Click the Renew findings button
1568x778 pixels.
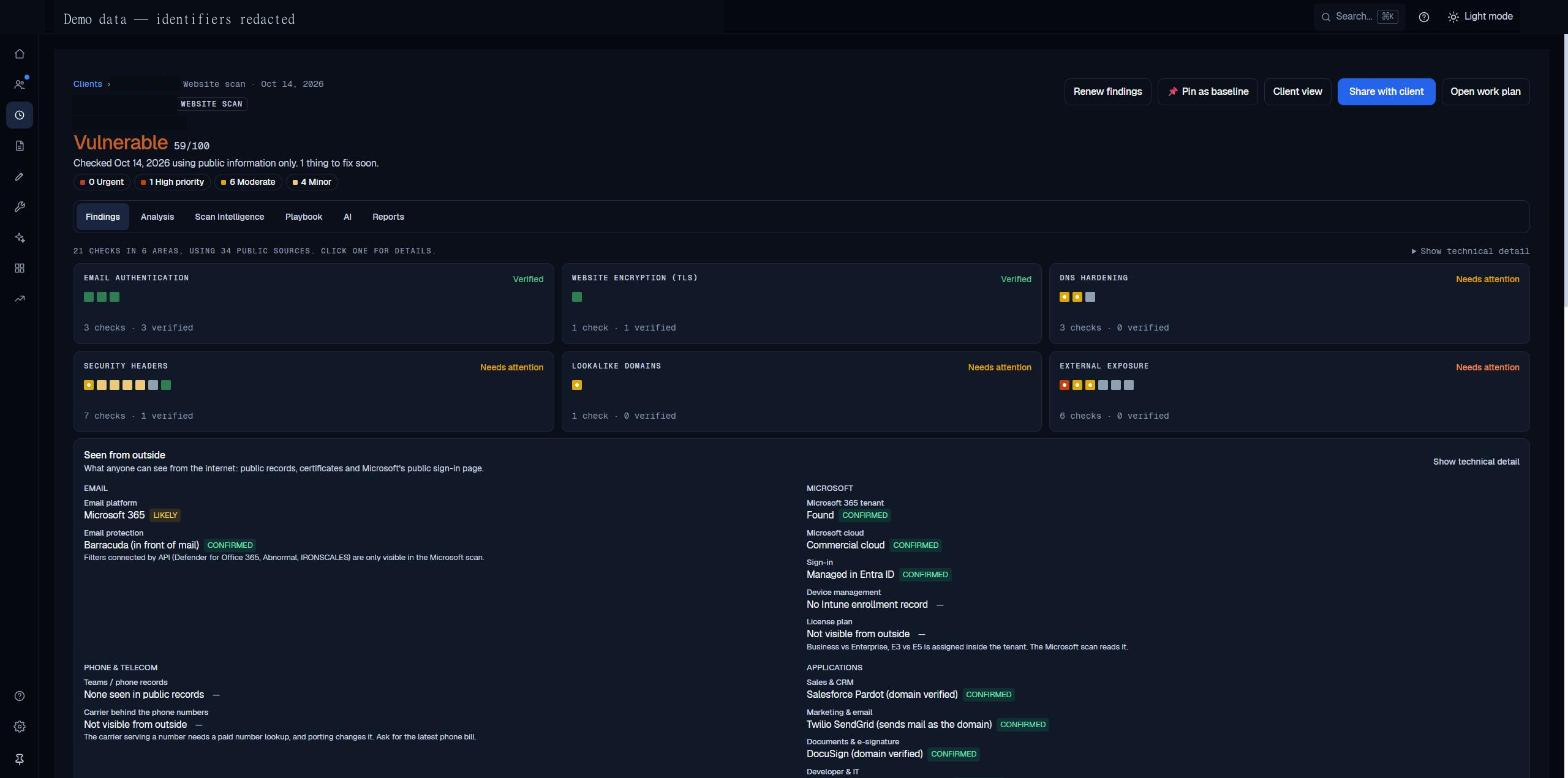pos(1107,92)
